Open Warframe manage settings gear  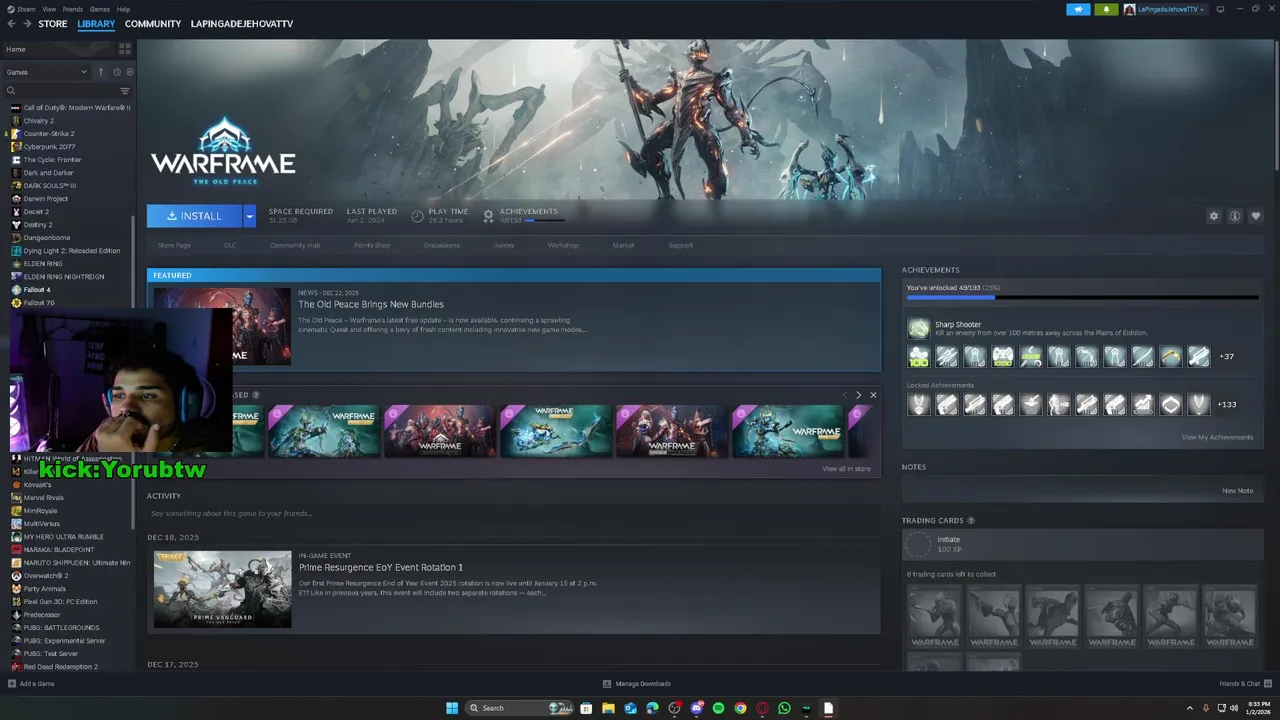(x=1214, y=216)
